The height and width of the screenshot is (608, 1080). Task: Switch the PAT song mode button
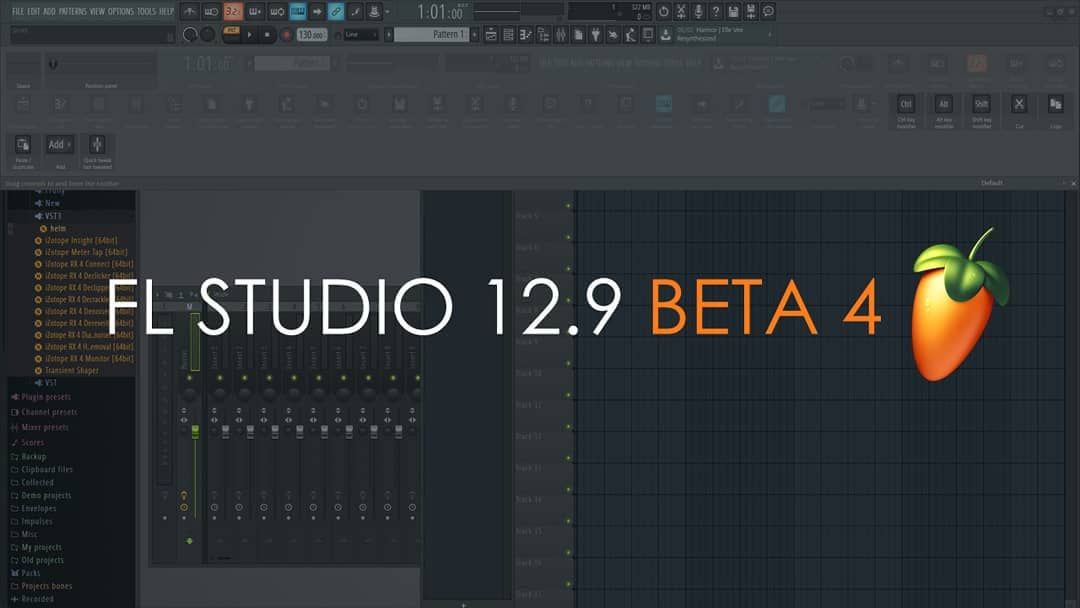[232, 34]
